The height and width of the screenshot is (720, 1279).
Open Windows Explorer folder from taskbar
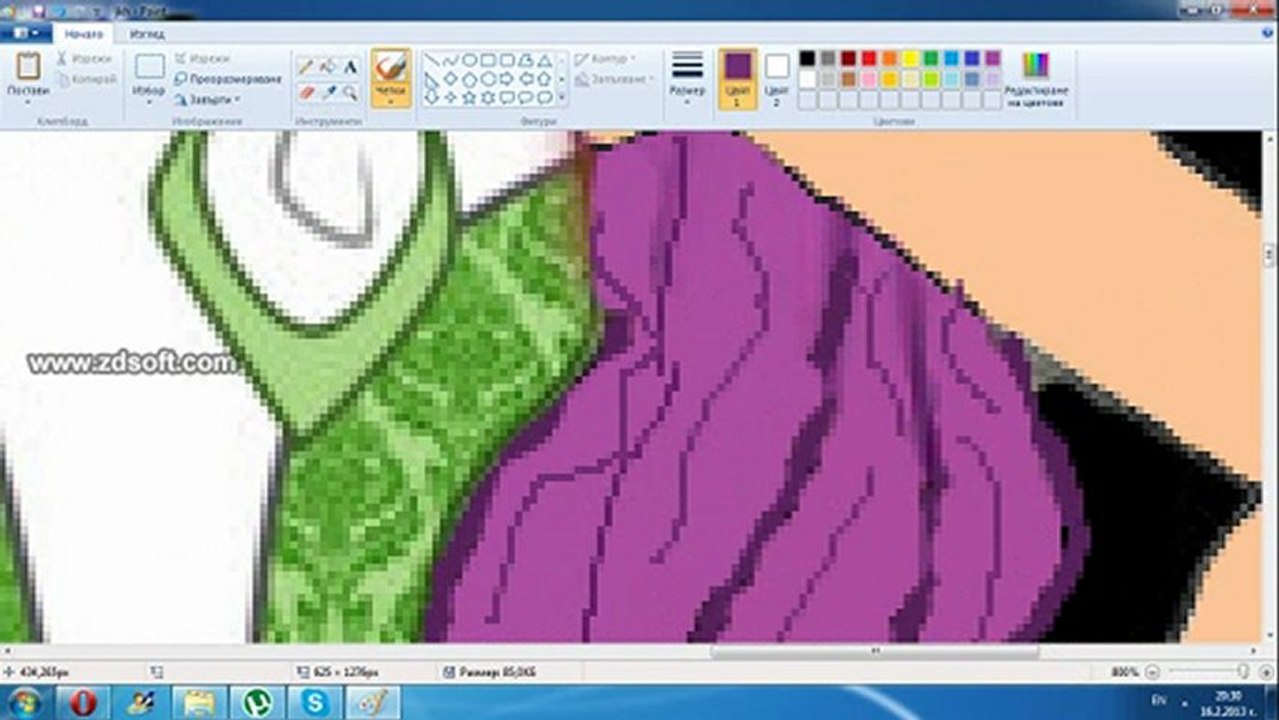[x=198, y=702]
